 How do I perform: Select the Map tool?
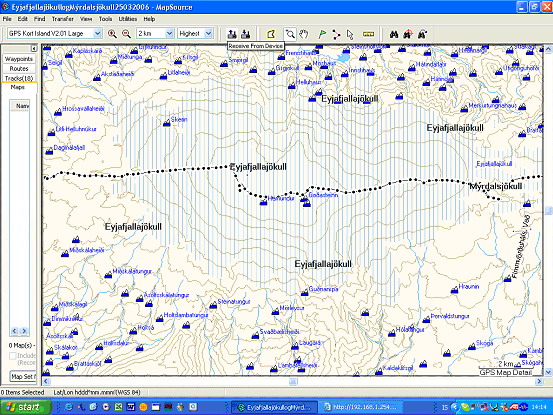[x=271, y=34]
